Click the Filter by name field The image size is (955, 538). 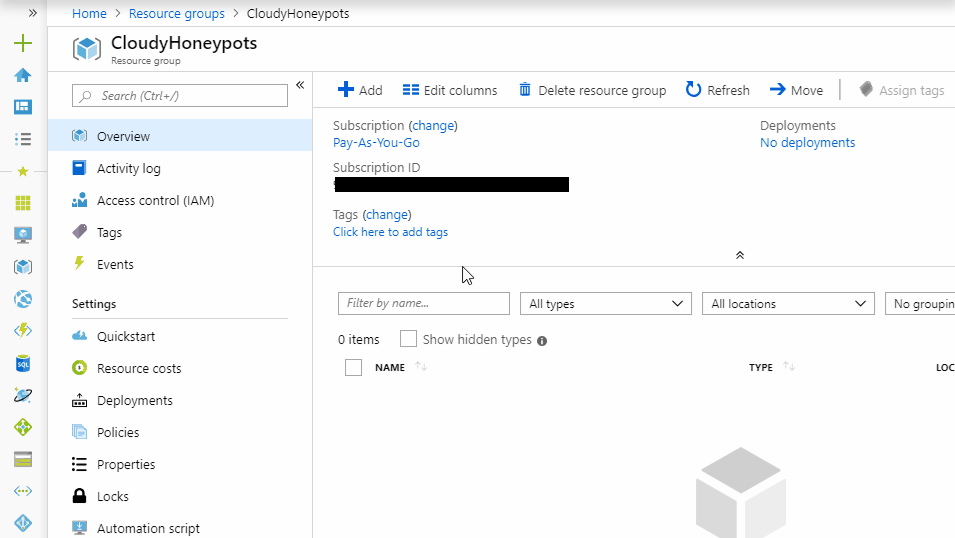[x=424, y=303]
